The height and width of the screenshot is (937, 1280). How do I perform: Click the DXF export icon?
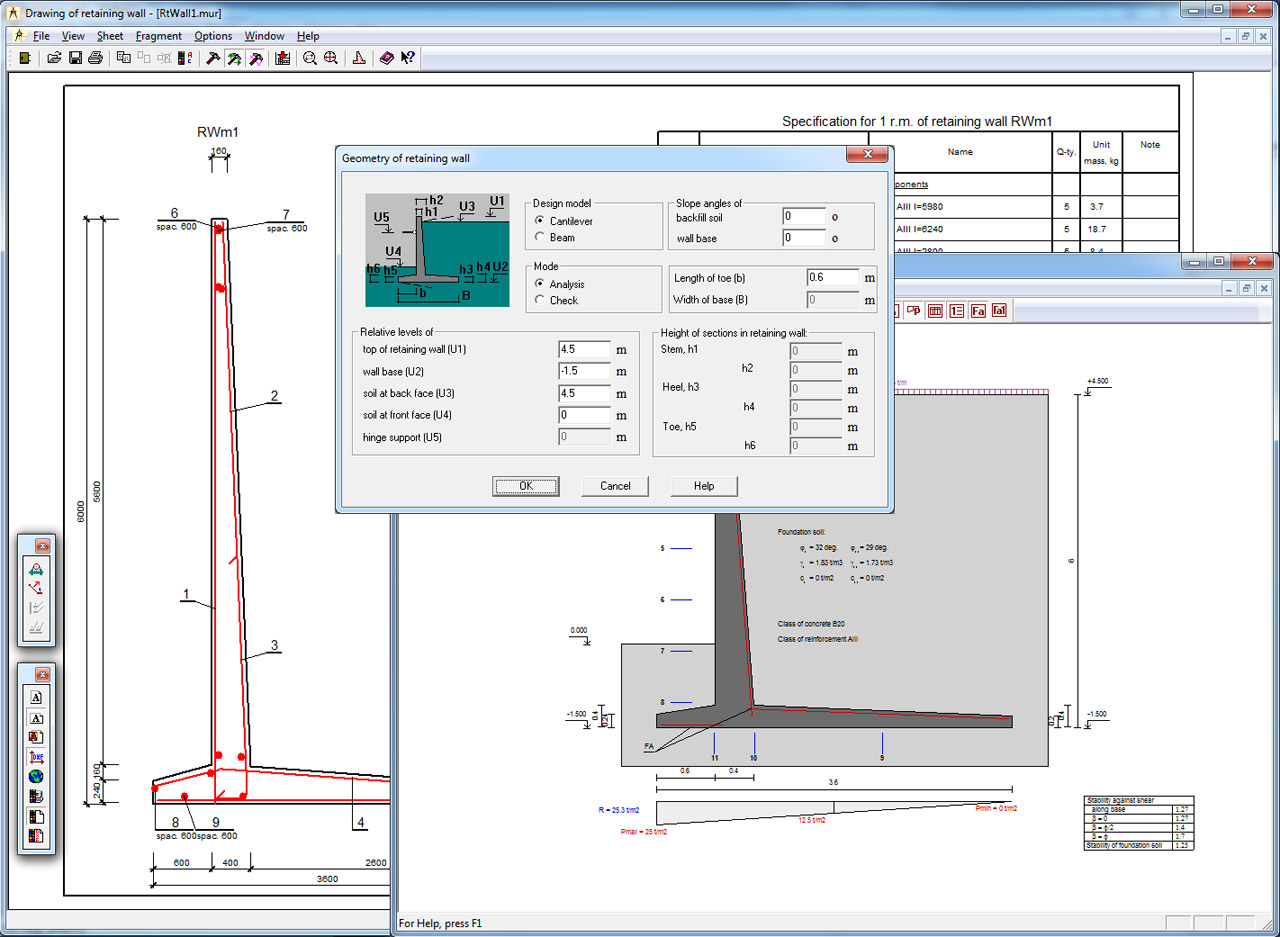pos(36,757)
